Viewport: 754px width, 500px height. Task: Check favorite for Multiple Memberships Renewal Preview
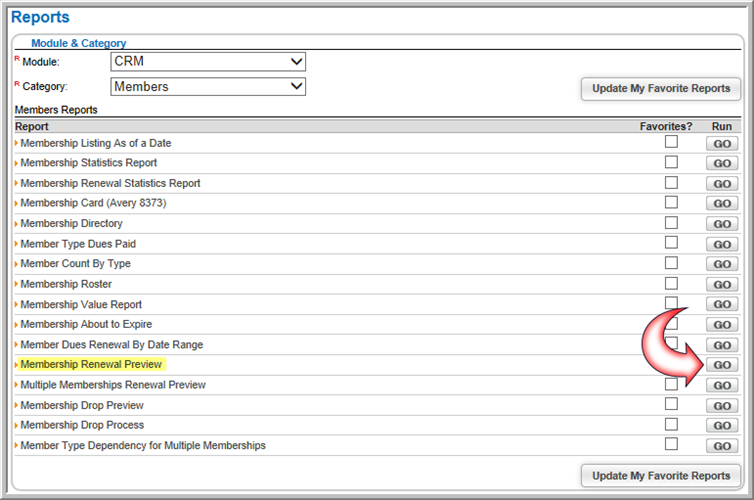pos(671,384)
